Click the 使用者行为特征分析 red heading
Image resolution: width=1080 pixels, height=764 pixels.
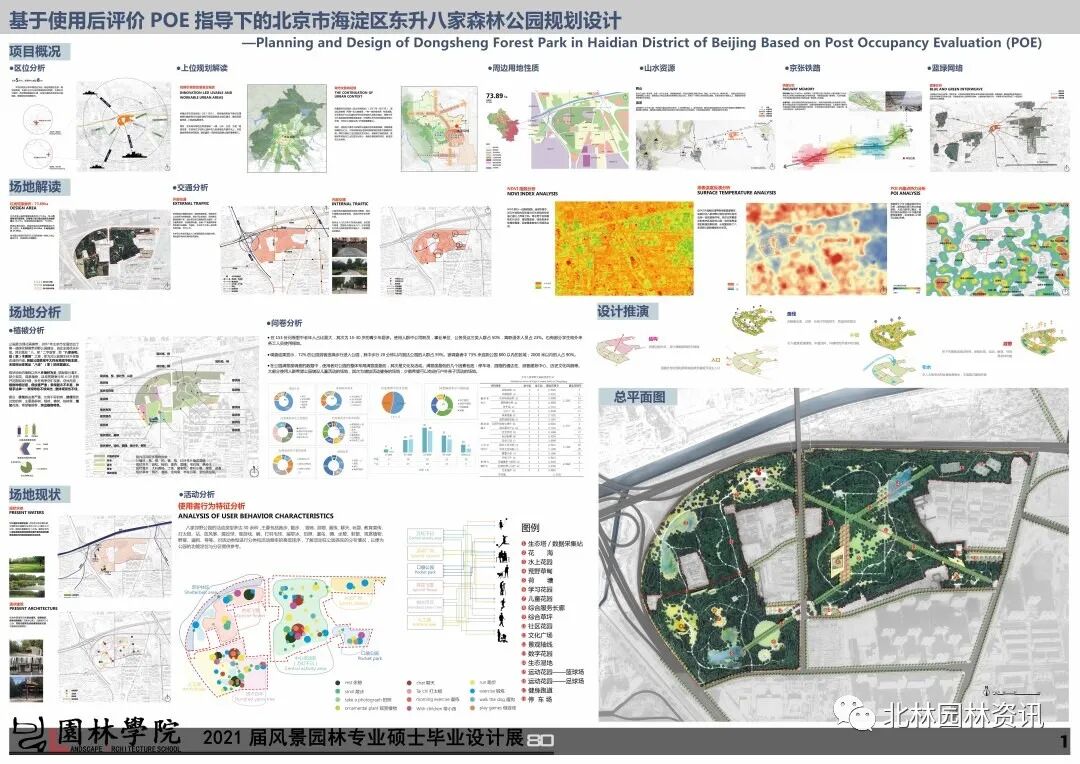(x=211, y=506)
